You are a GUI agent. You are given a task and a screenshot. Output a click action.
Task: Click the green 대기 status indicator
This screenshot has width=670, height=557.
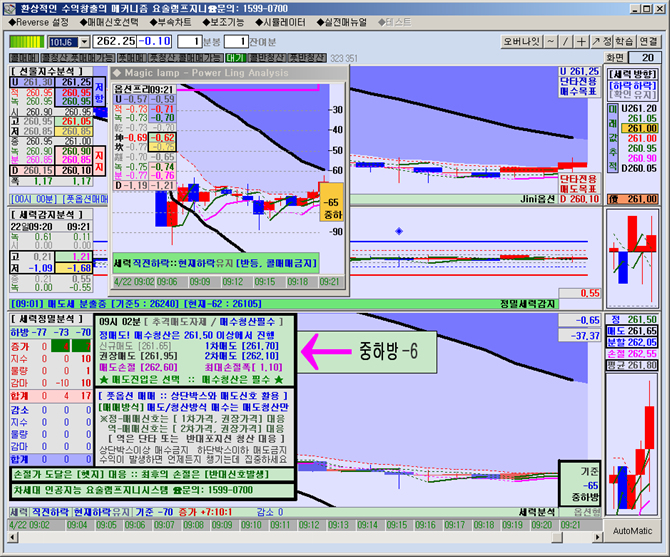(235, 58)
